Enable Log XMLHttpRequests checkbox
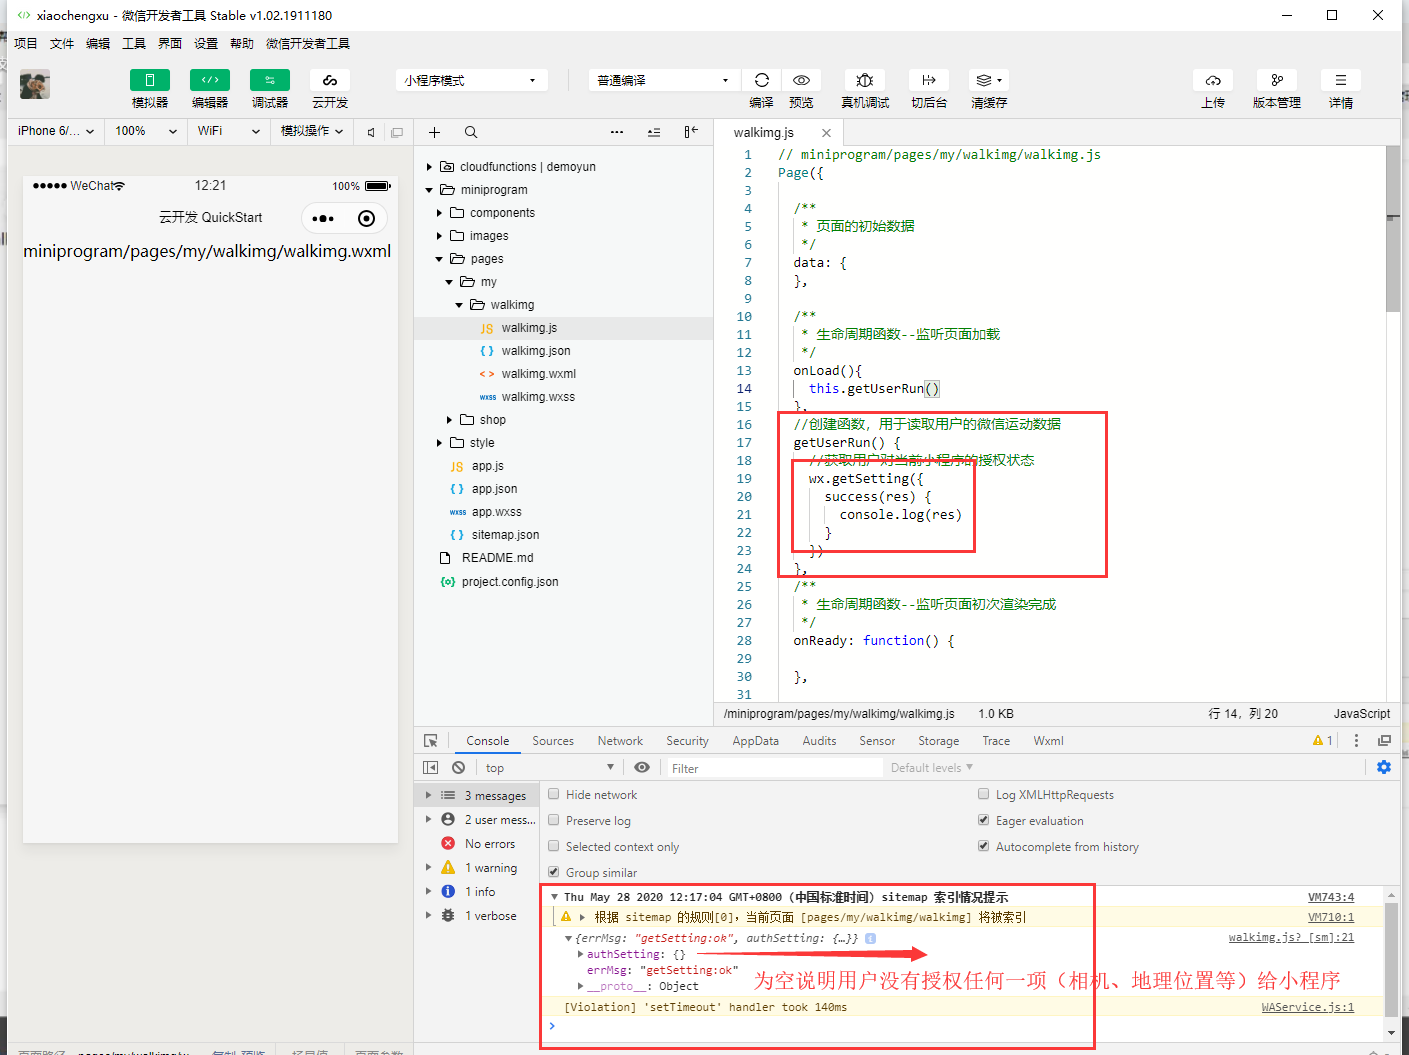Image resolution: width=1409 pixels, height=1055 pixels. (984, 794)
